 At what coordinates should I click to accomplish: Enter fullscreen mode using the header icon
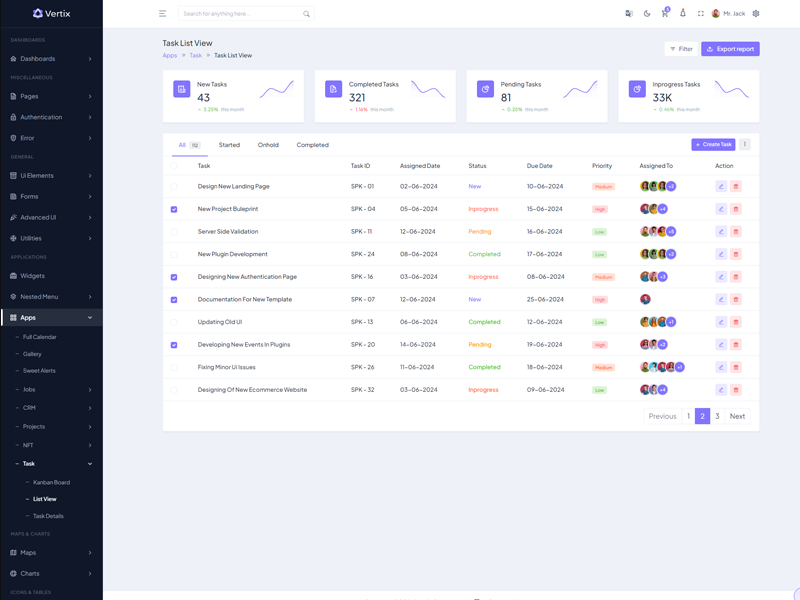click(701, 14)
